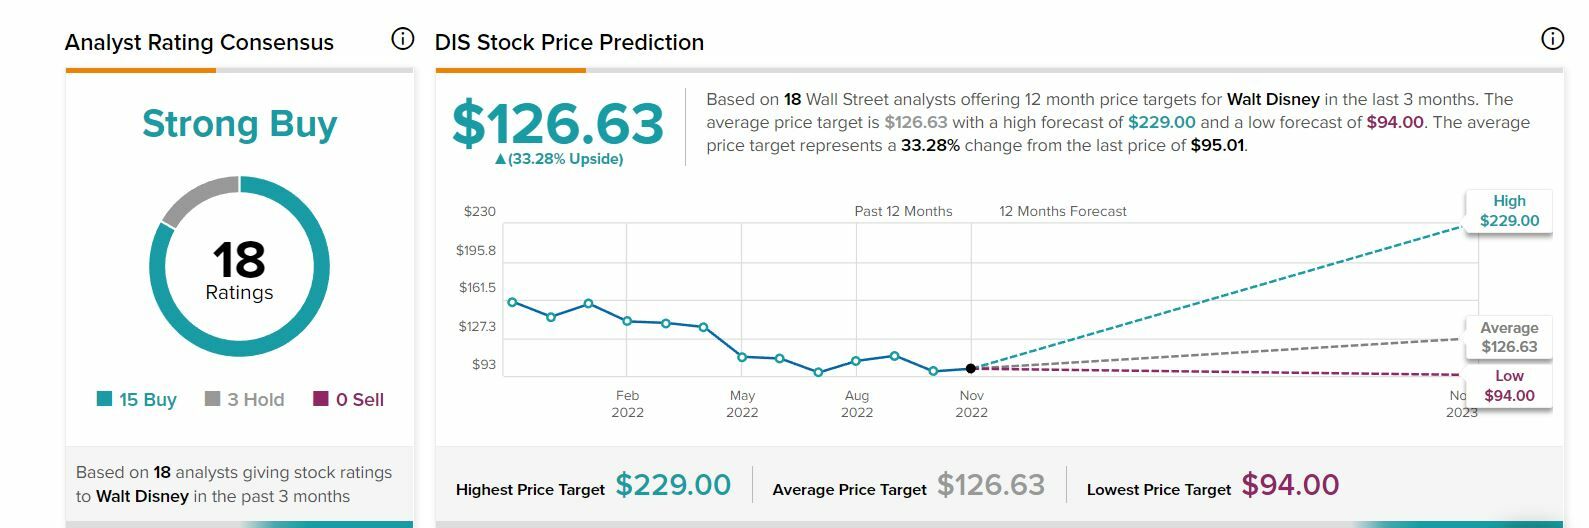
Task: Click the Low $94.00 forecast tag
Action: point(1509,386)
